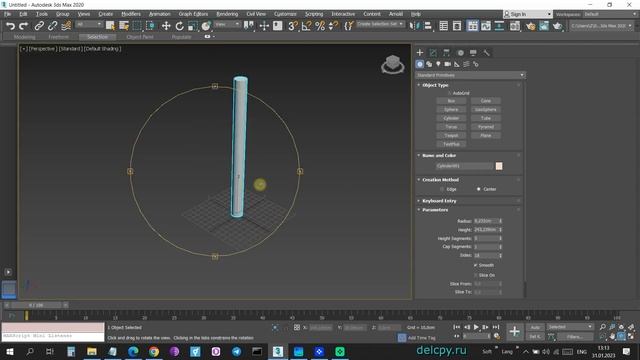Viewport: 640px width, 360px height.
Task: Click the object color swatch
Action: [499, 166]
